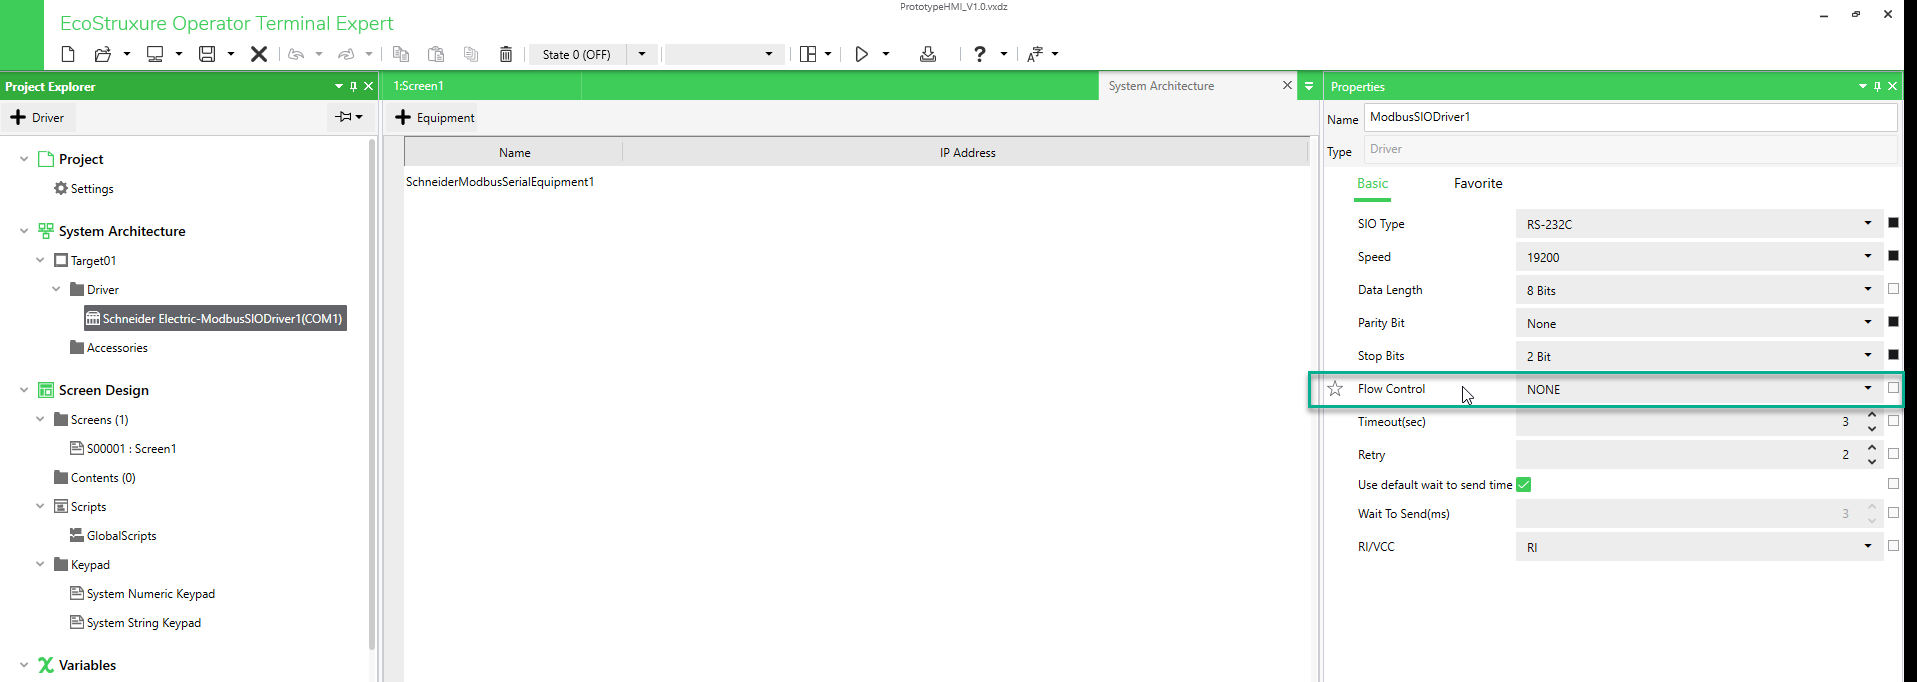1917x682 pixels.
Task: Click the trash delete icon
Action: 506,54
